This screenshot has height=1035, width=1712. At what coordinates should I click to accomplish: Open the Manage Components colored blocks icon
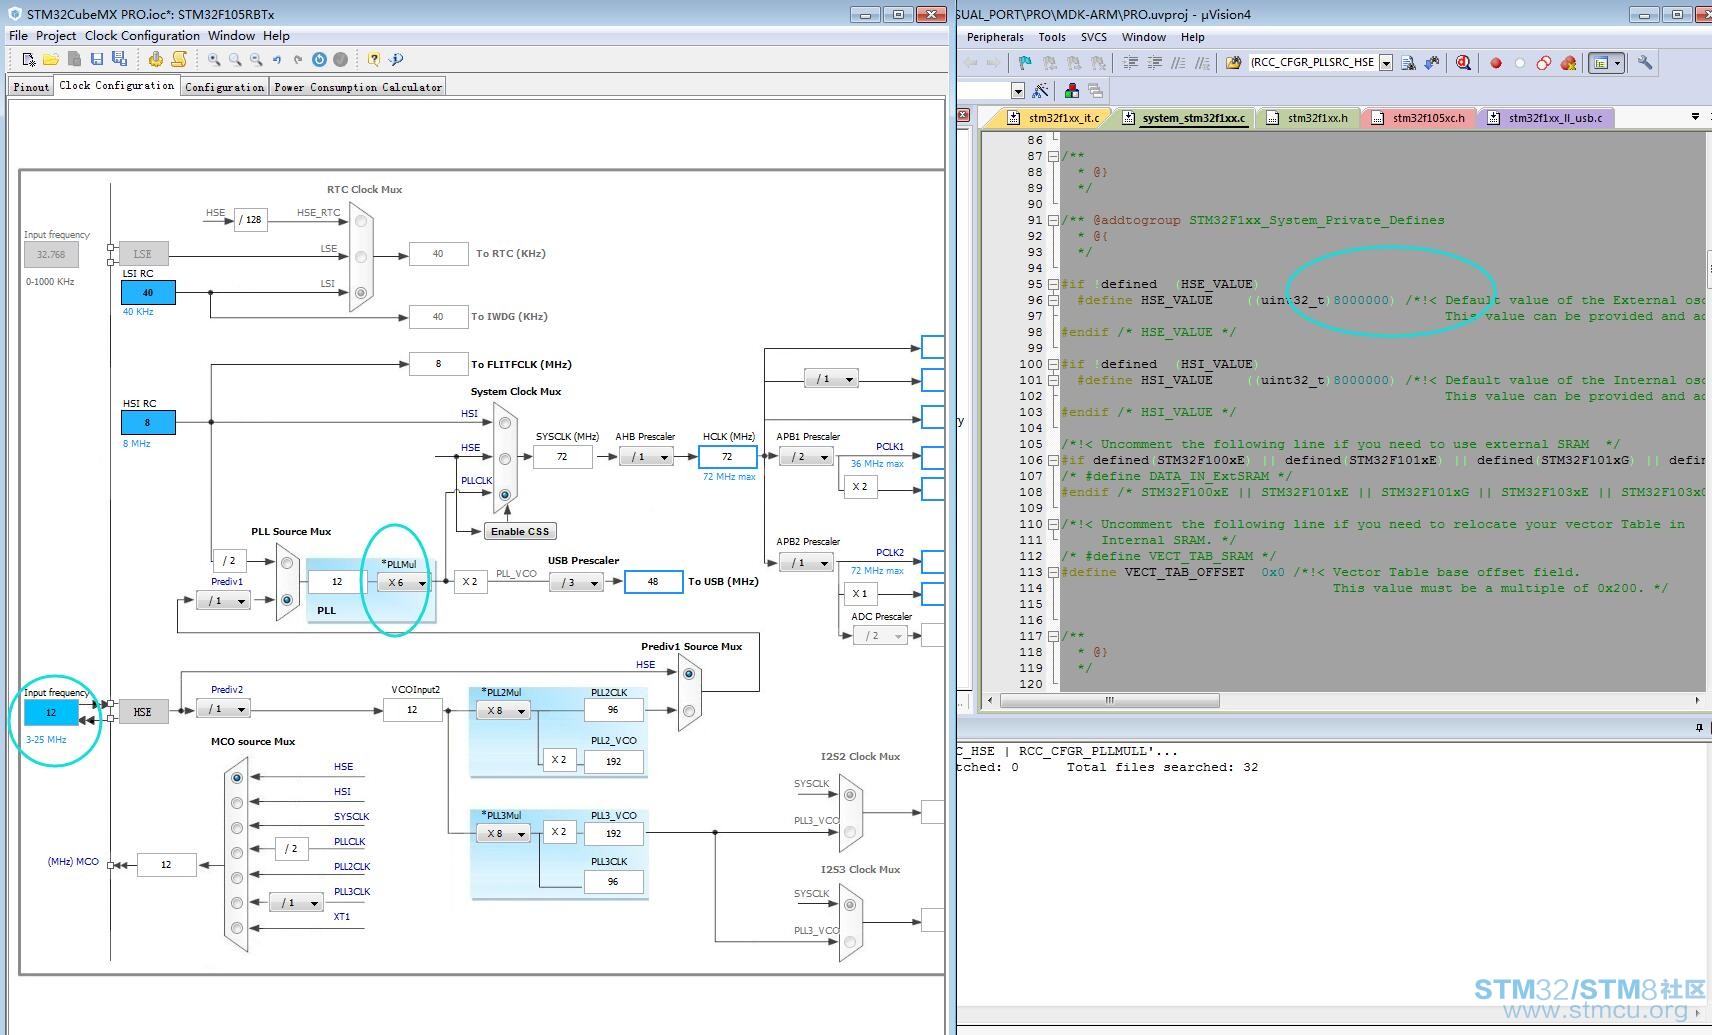coord(1072,91)
